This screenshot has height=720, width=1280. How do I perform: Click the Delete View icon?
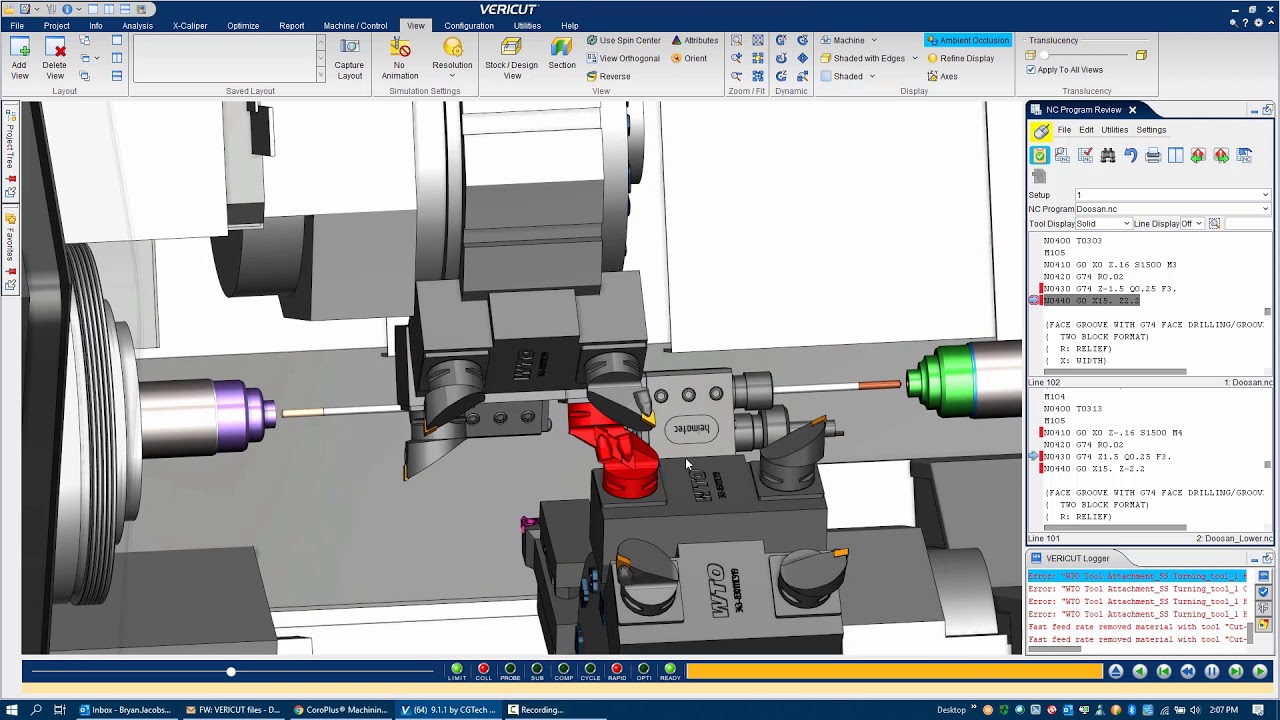(55, 48)
